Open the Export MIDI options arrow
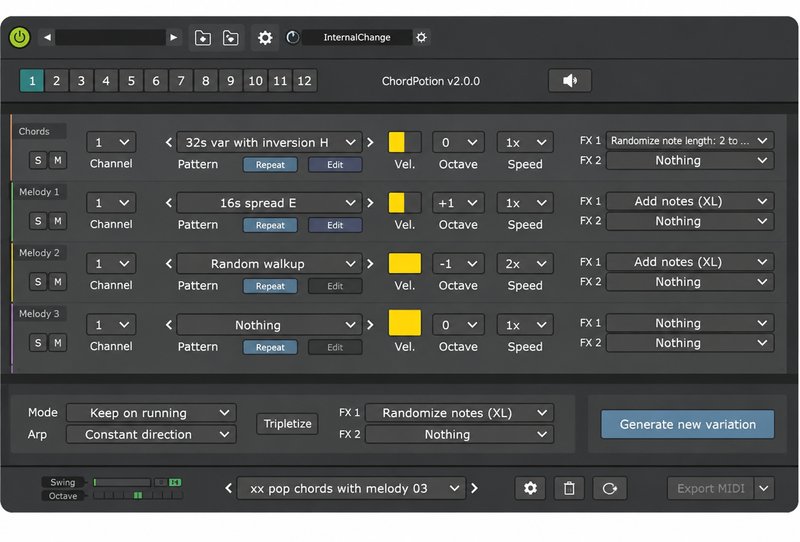The image size is (800, 542). click(764, 488)
